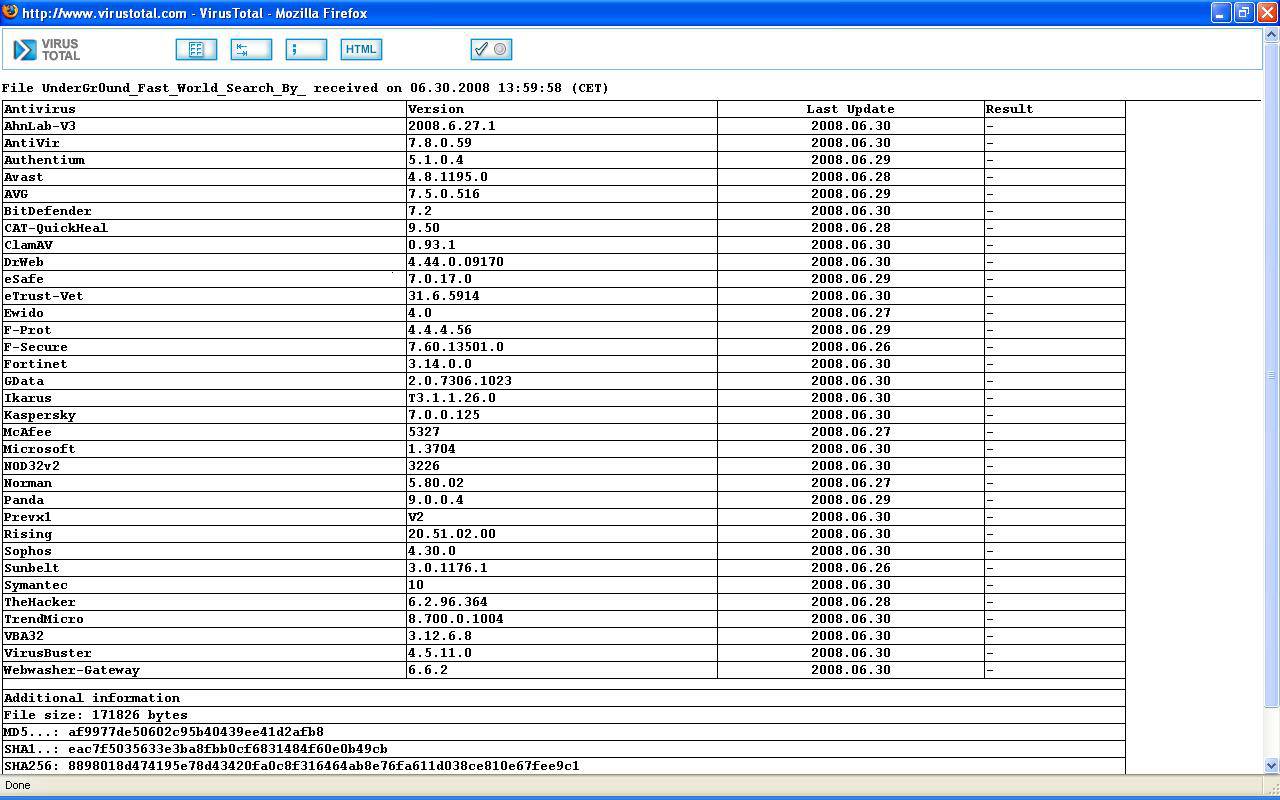This screenshot has height=800, width=1280.
Task: Click the Rising entry
Action: tap(28, 534)
